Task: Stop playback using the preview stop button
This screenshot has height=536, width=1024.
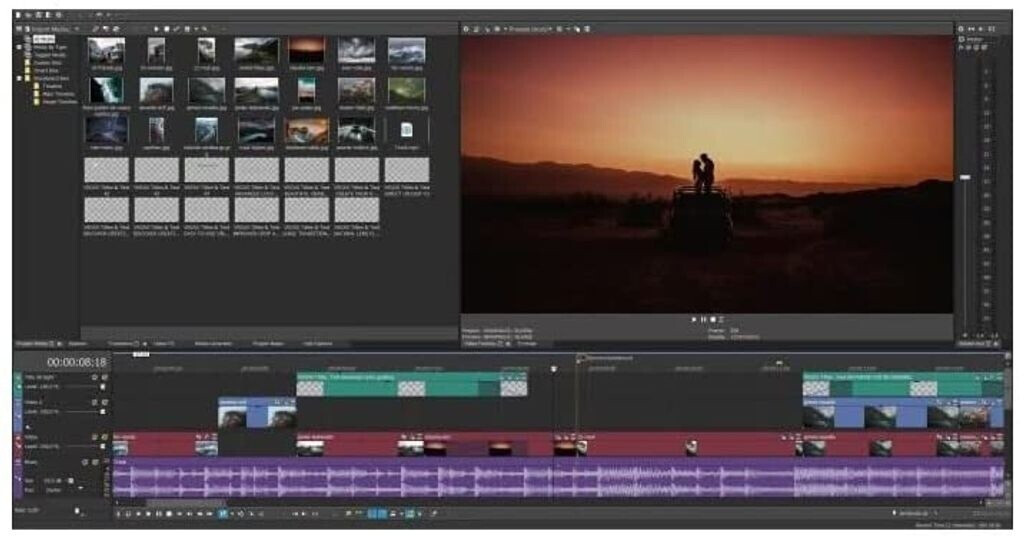Action: [x=712, y=319]
